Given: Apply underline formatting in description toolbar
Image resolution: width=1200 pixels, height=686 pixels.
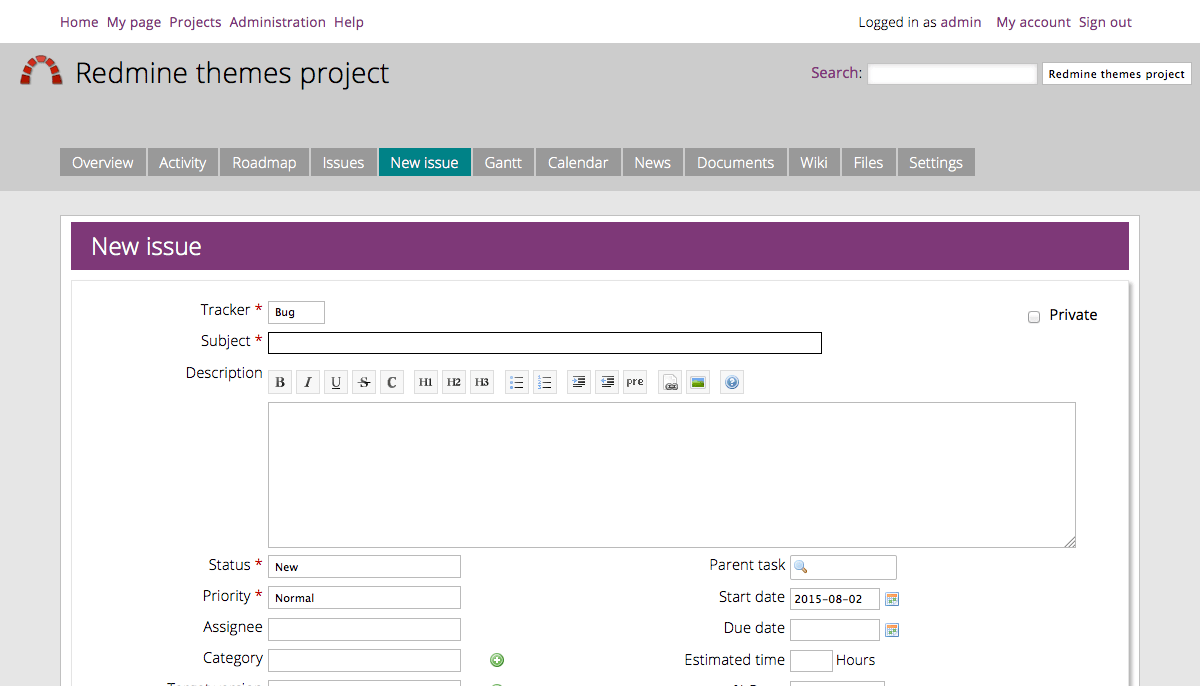Looking at the screenshot, I should [336, 382].
